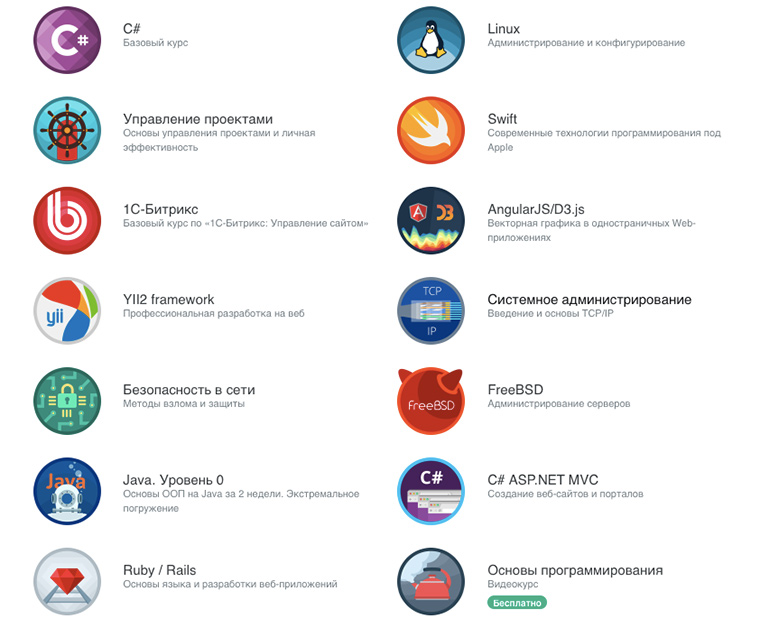Select the Yii framework logo icon
Image resolution: width=760 pixels, height=628 pixels.
(x=67, y=311)
